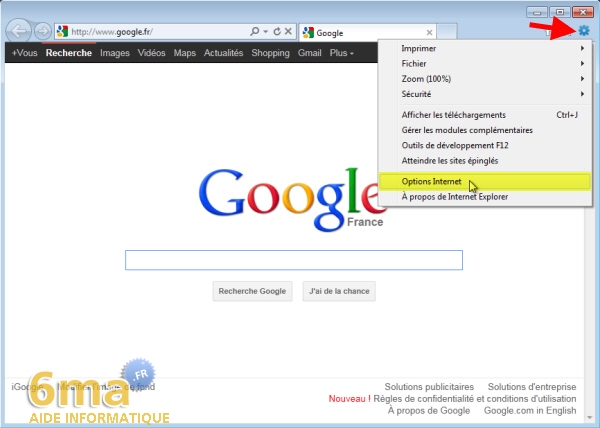Click the Tools gear icon
600x428 pixels.
584,30
